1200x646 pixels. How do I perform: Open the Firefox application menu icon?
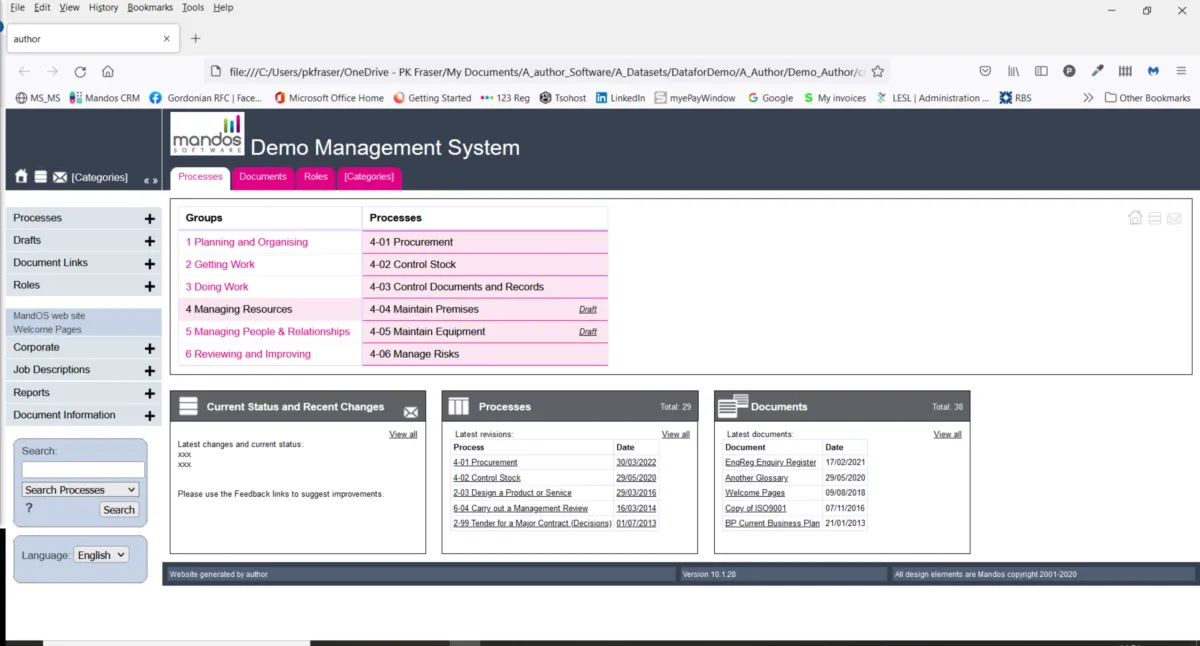1181,71
